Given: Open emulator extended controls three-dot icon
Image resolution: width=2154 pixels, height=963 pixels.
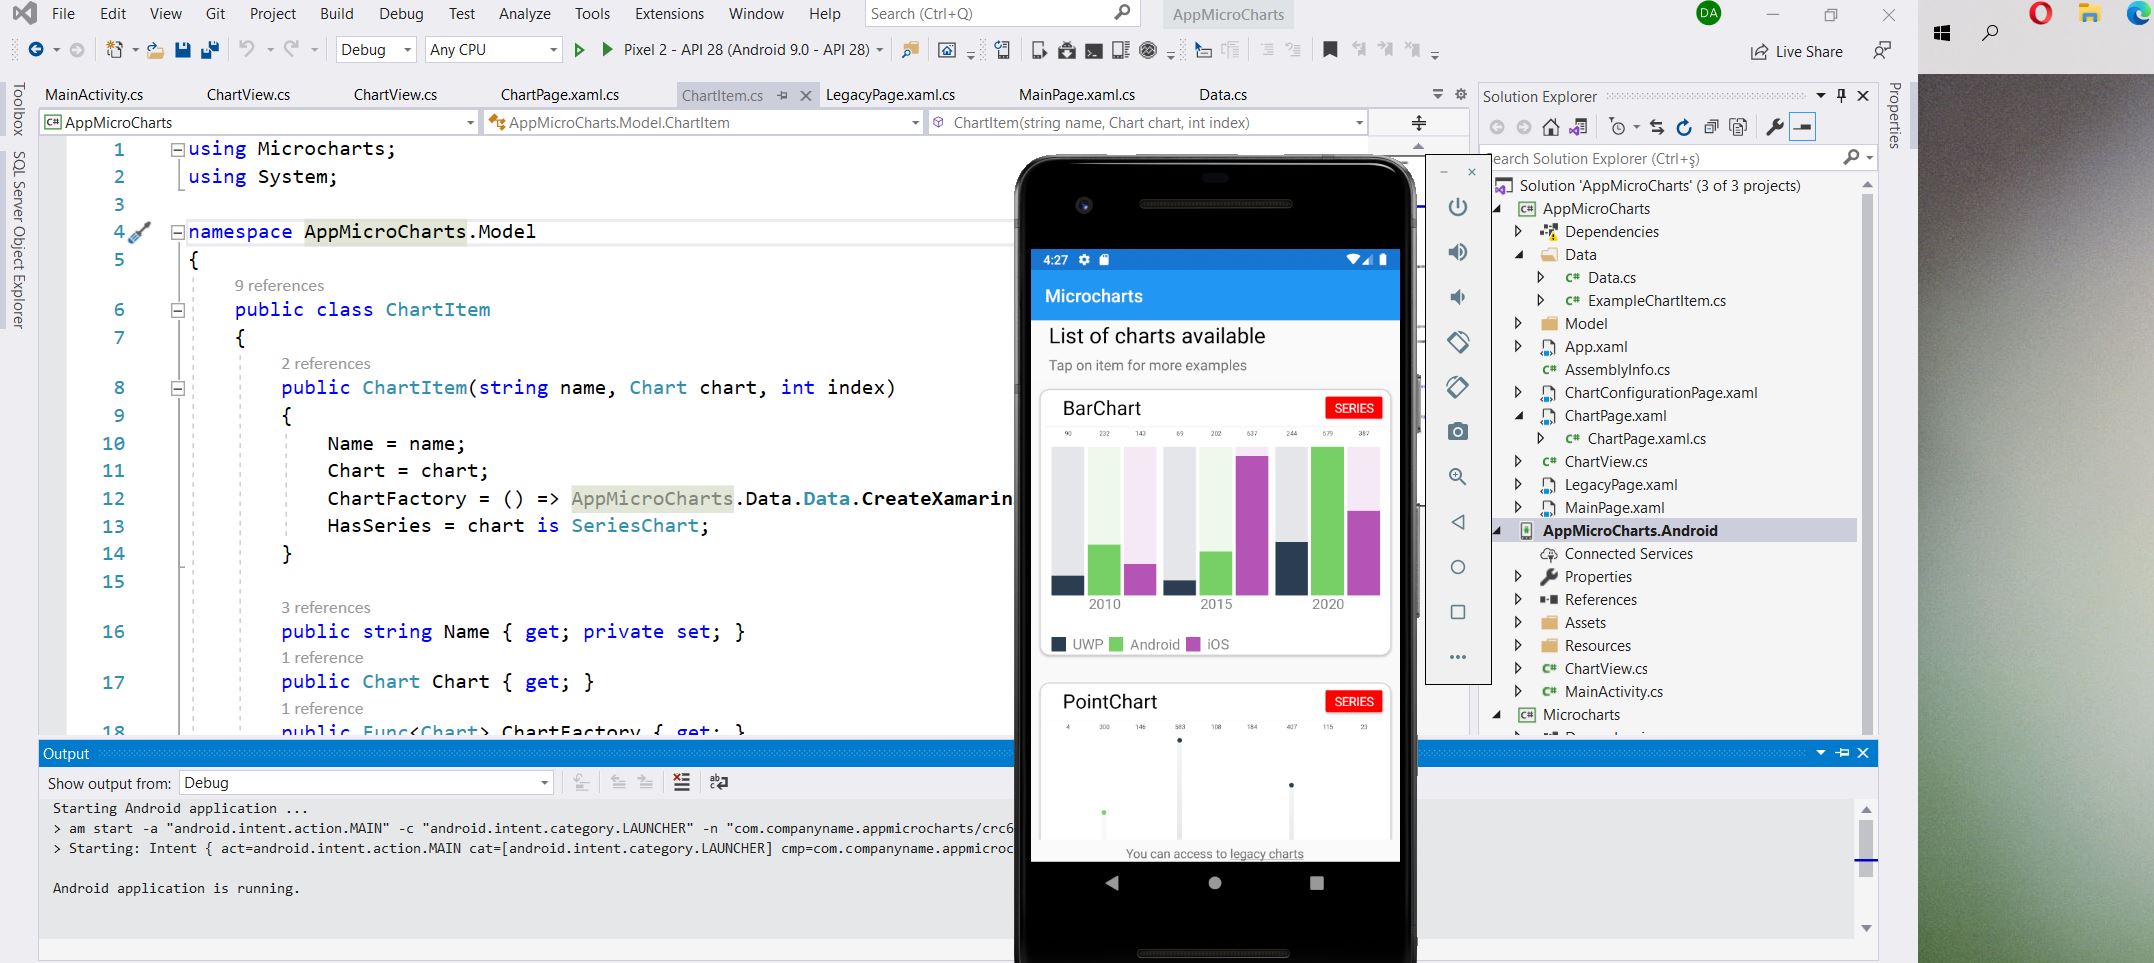Looking at the screenshot, I should tap(1458, 657).
